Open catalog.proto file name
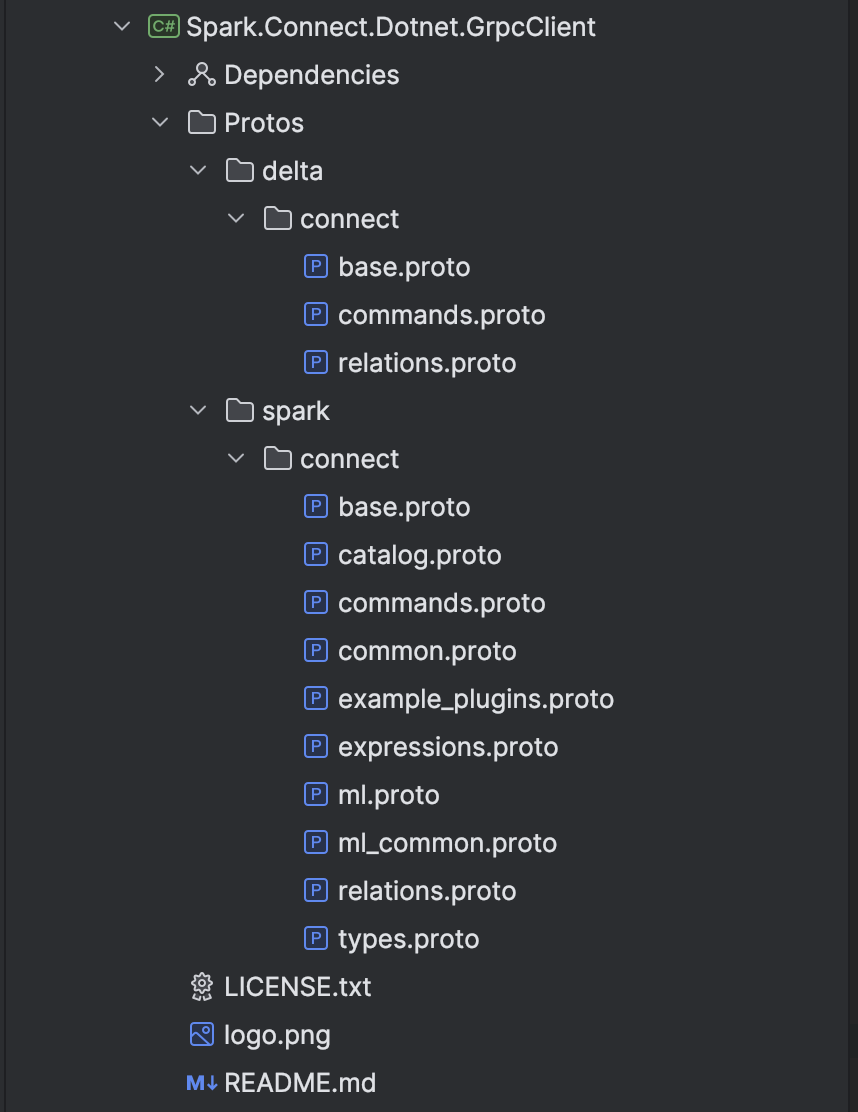The width and height of the screenshot is (858, 1112). (420, 555)
